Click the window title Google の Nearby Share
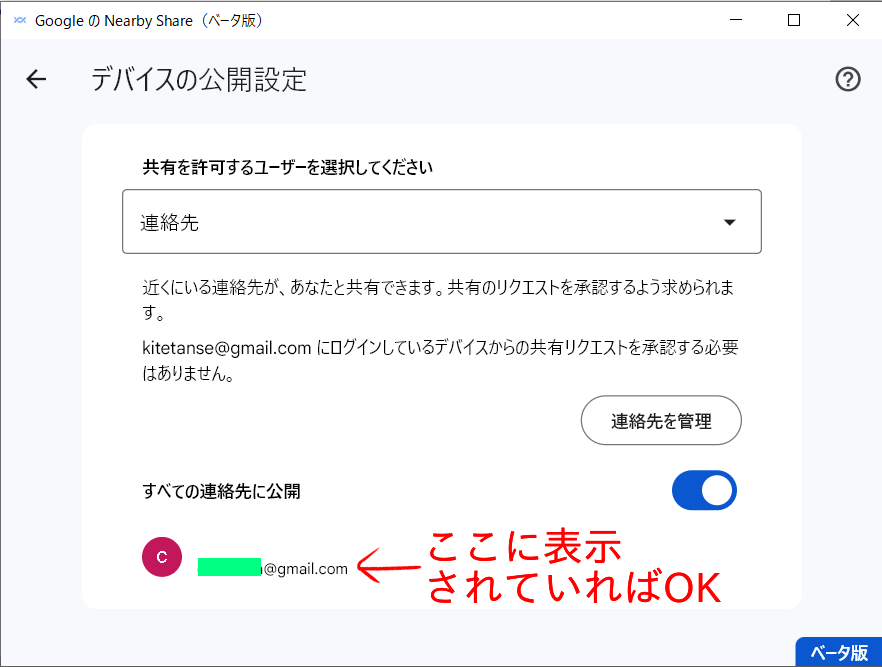 click(x=148, y=21)
